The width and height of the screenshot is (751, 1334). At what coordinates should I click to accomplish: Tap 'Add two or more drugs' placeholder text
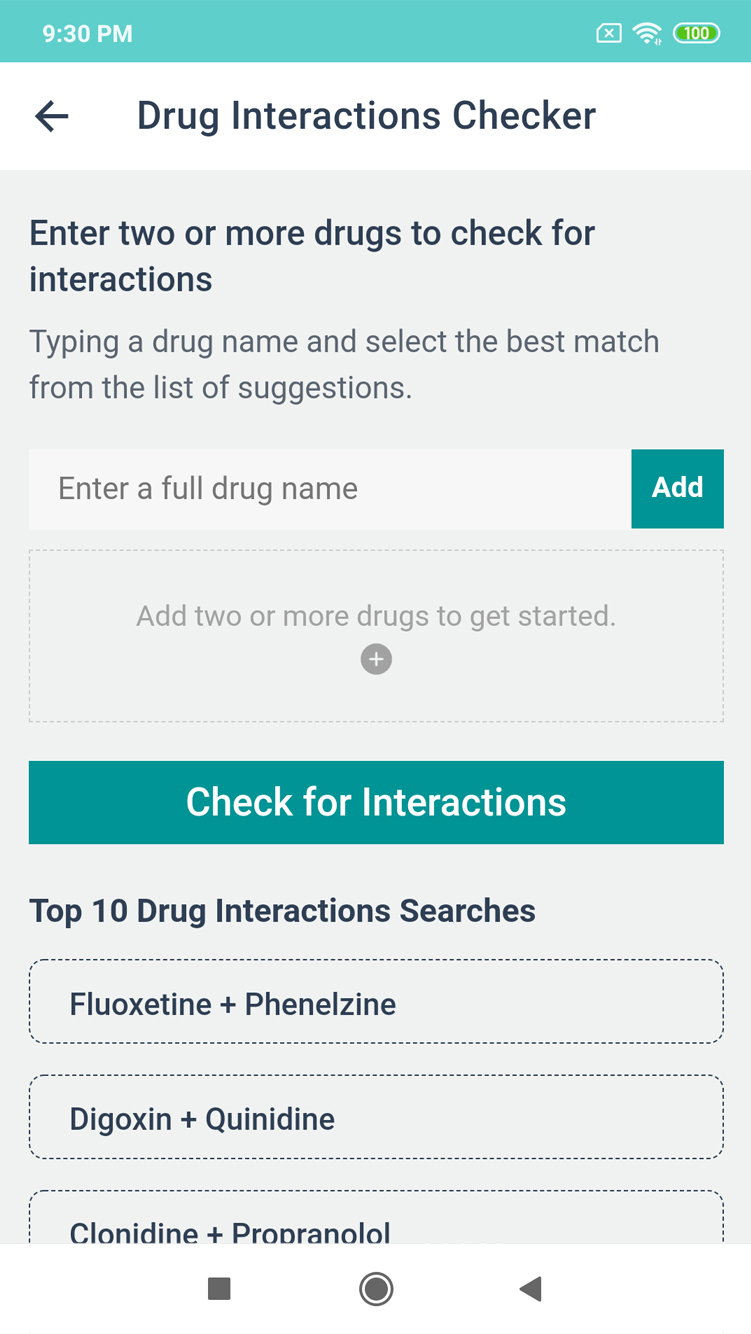coord(376,616)
